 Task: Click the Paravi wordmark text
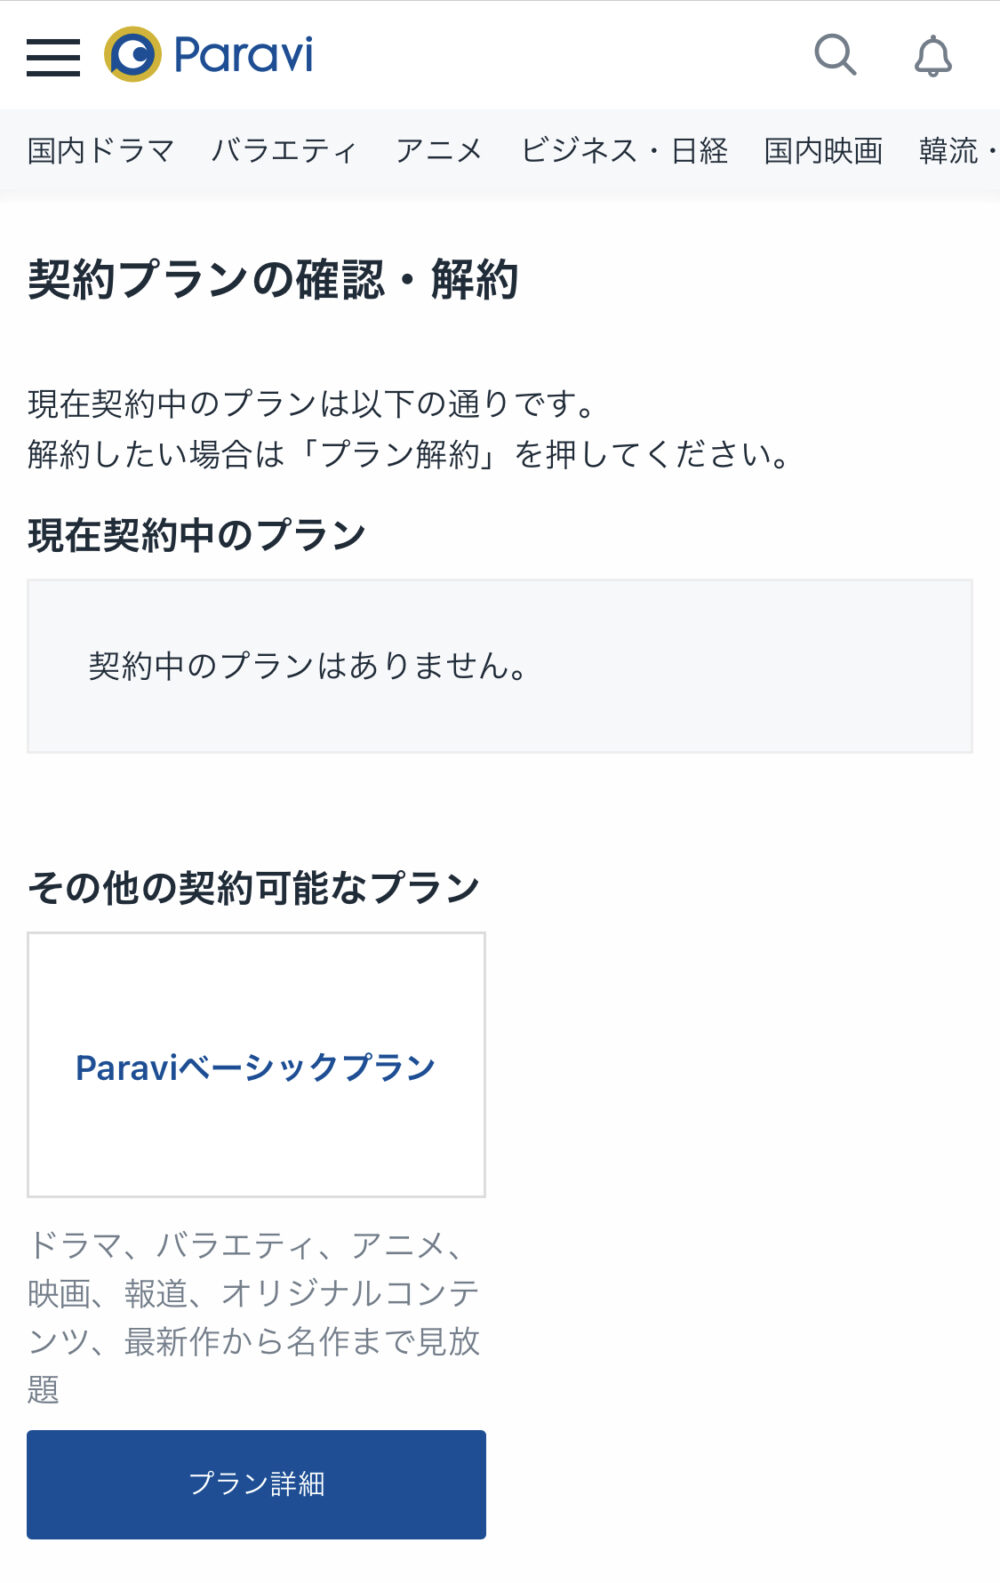[243, 55]
